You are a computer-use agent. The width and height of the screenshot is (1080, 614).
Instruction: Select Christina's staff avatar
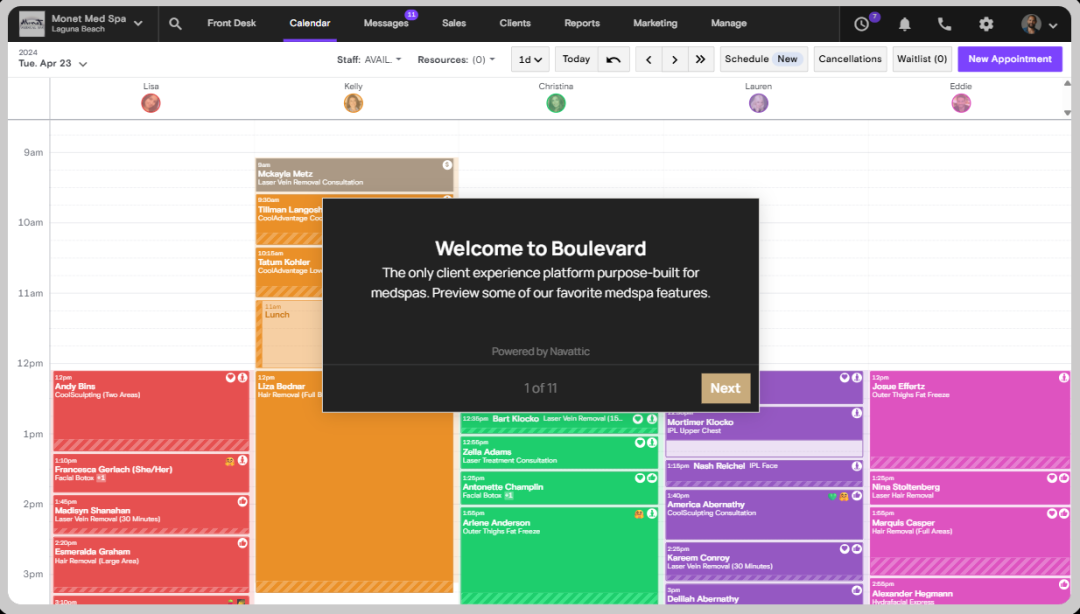[556, 103]
